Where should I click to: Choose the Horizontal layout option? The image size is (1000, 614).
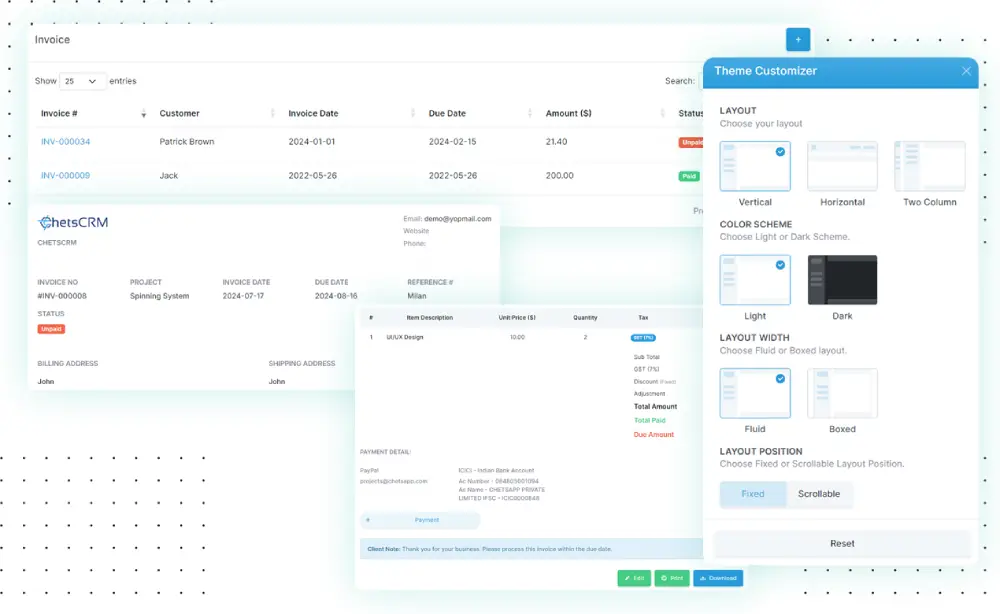tap(842, 166)
